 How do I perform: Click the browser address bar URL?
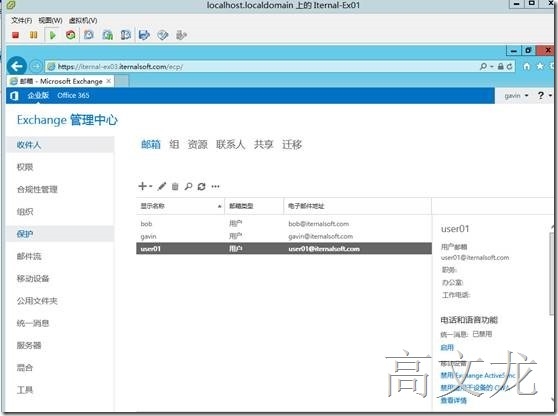pyautogui.click(x=120, y=67)
